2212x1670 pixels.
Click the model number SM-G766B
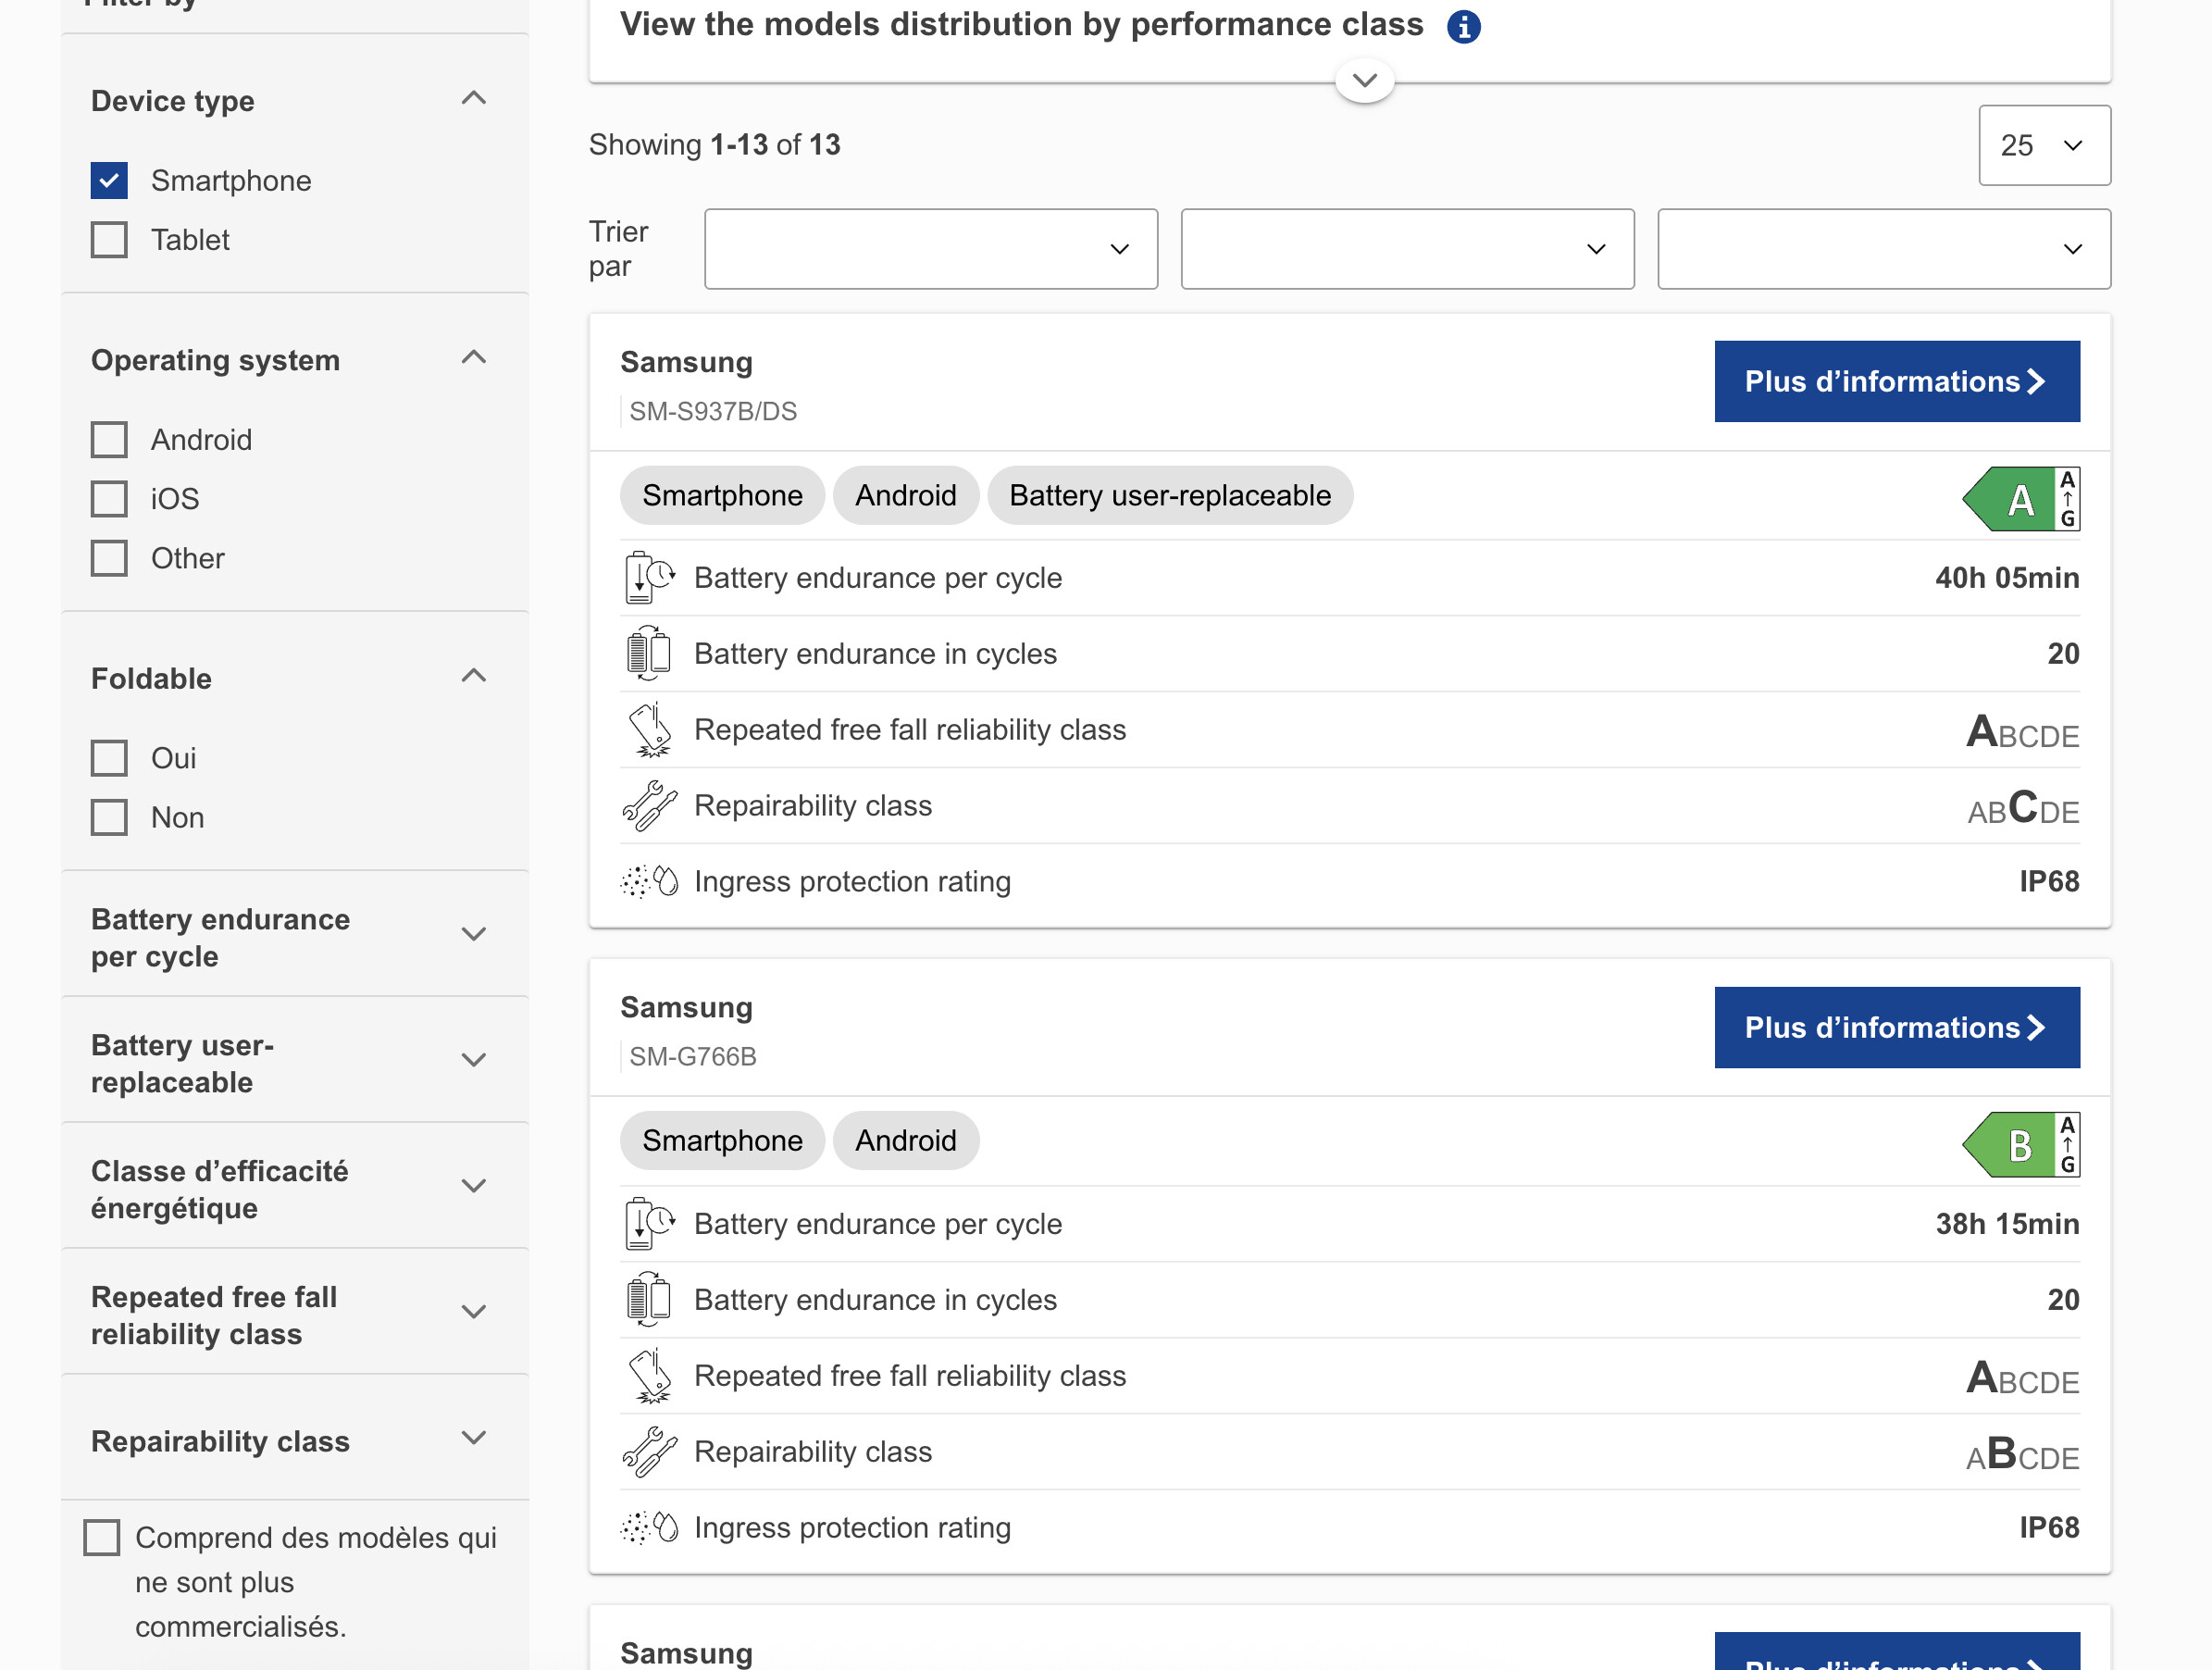pos(693,1057)
